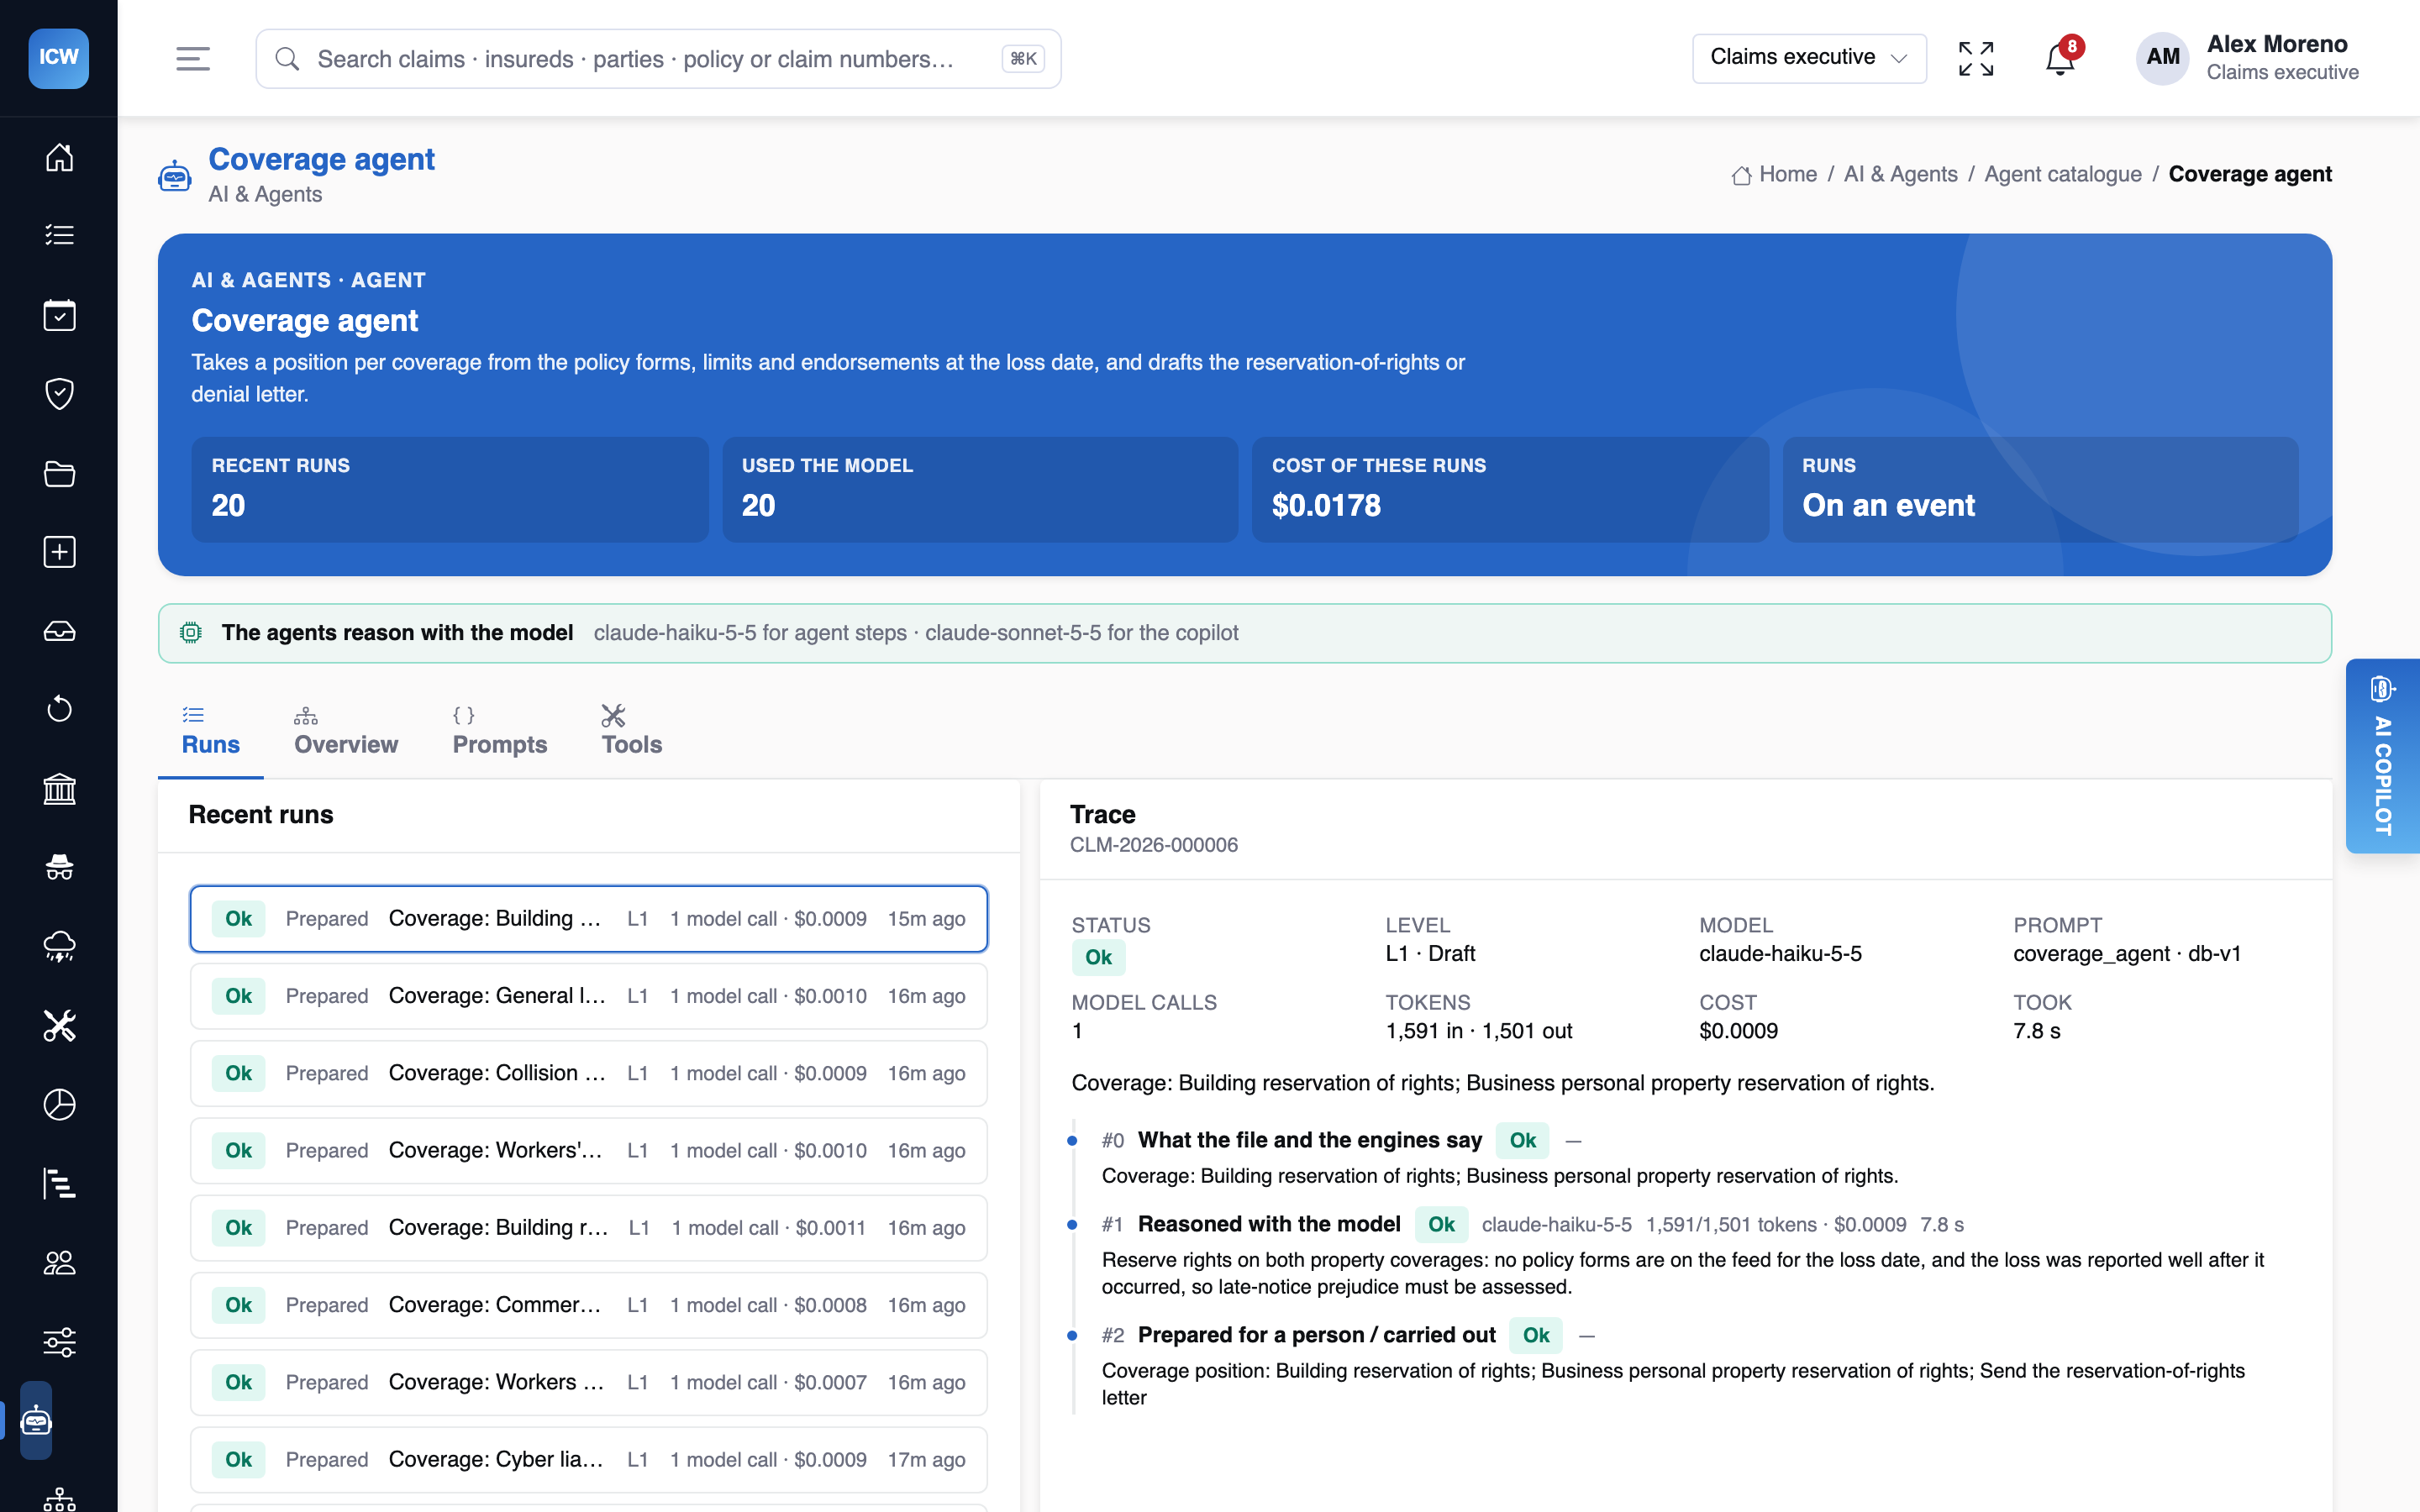
Task: Open the inbox tray sidebar icon
Action: coord(59,631)
